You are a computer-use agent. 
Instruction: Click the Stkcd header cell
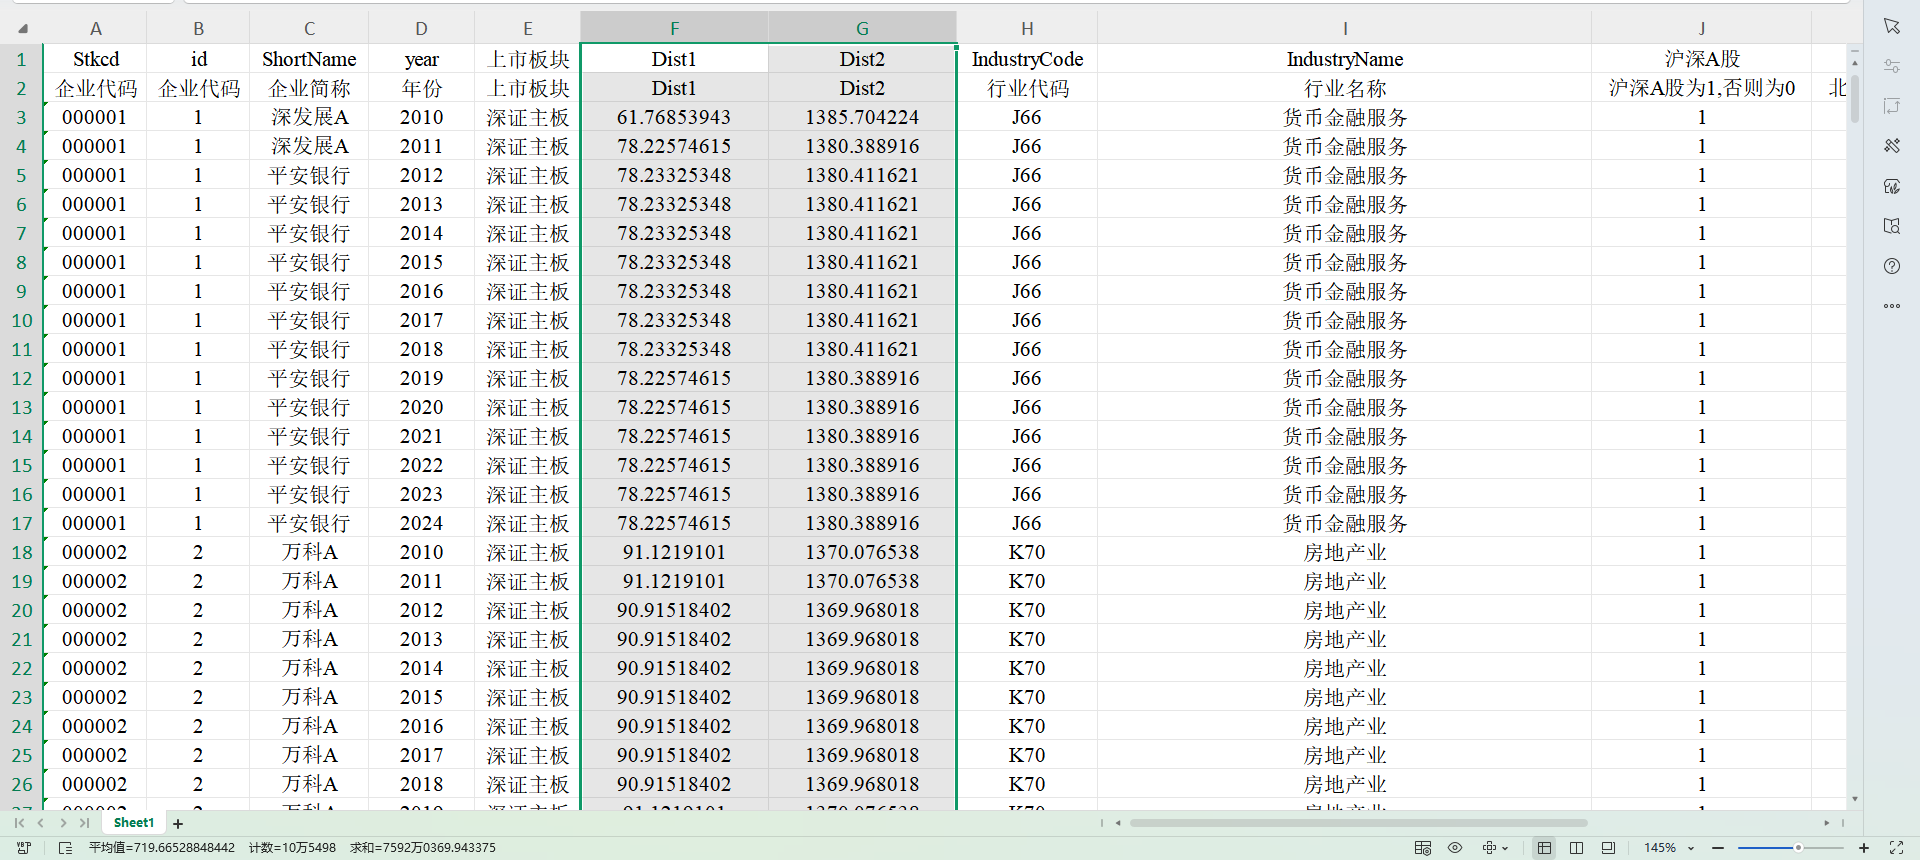tap(96, 59)
